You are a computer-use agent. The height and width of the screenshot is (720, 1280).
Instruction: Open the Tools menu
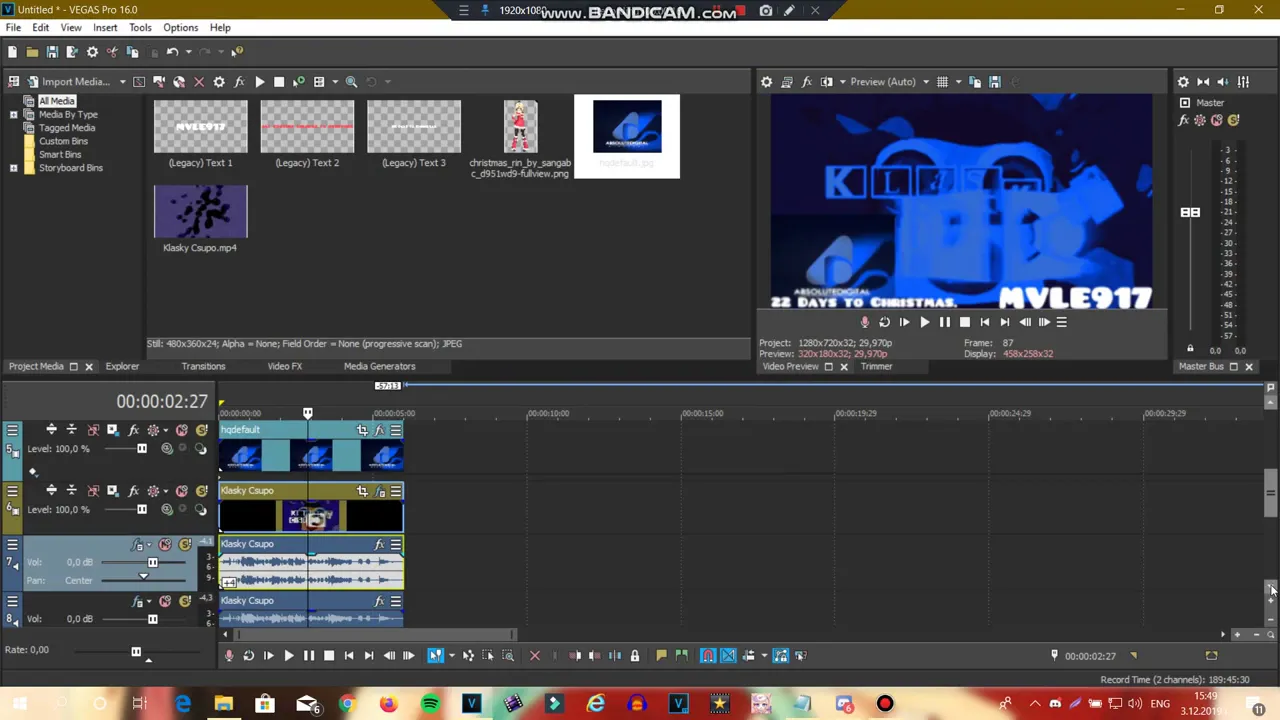(140, 27)
